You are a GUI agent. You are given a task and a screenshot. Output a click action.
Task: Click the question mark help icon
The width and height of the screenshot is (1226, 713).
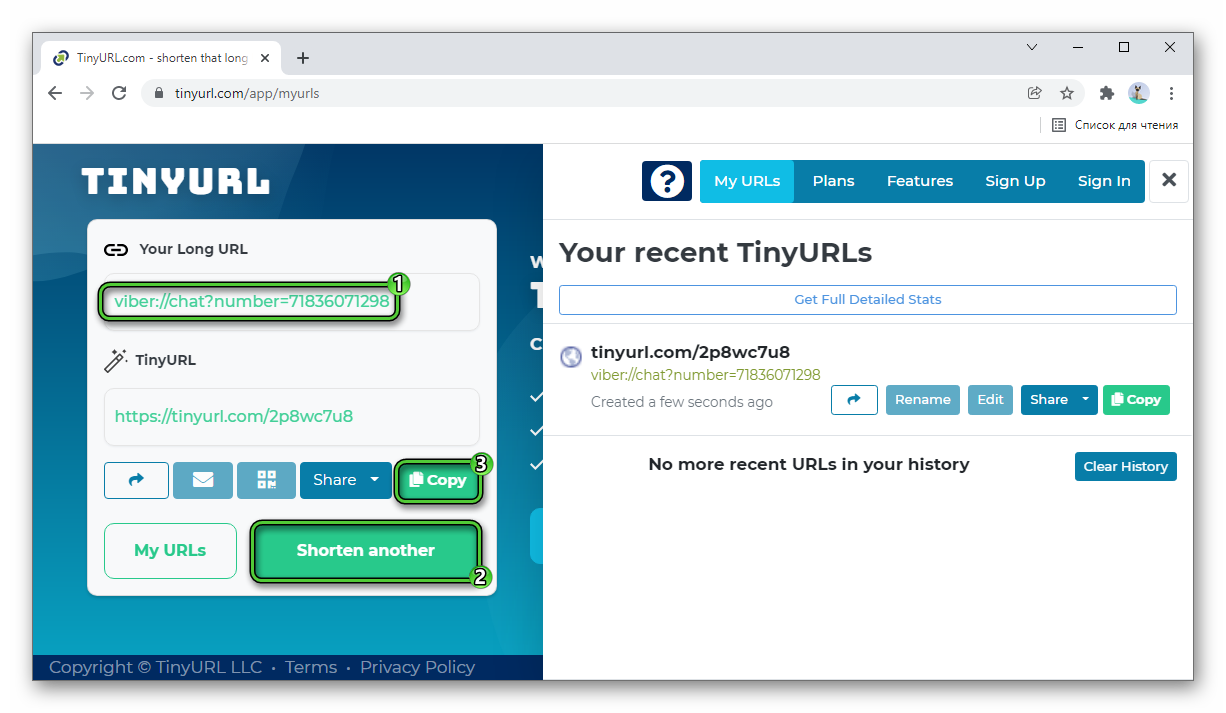666,181
